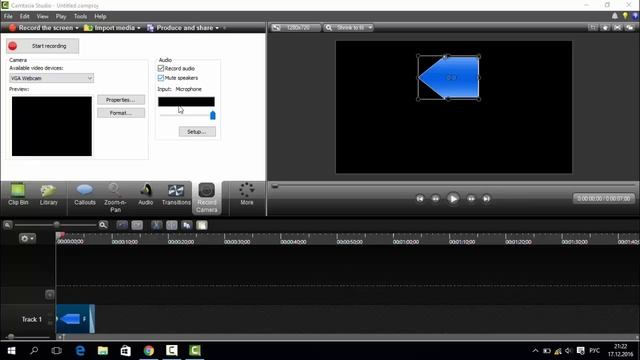The image size is (640, 360).
Task: Jump to next clip with skip-forward button
Action: click(x=486, y=199)
